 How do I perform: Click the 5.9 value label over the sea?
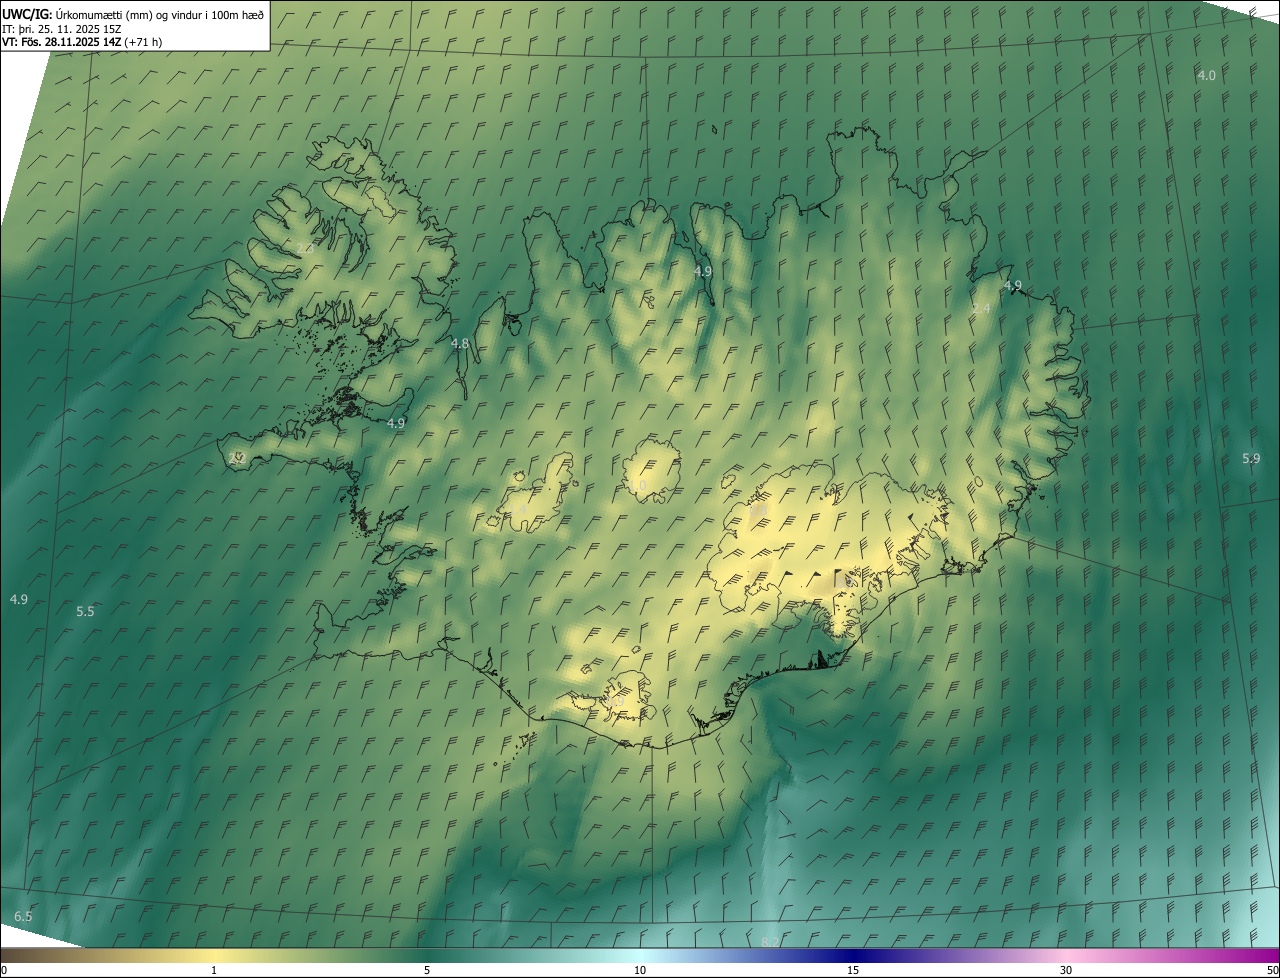pos(1251,459)
